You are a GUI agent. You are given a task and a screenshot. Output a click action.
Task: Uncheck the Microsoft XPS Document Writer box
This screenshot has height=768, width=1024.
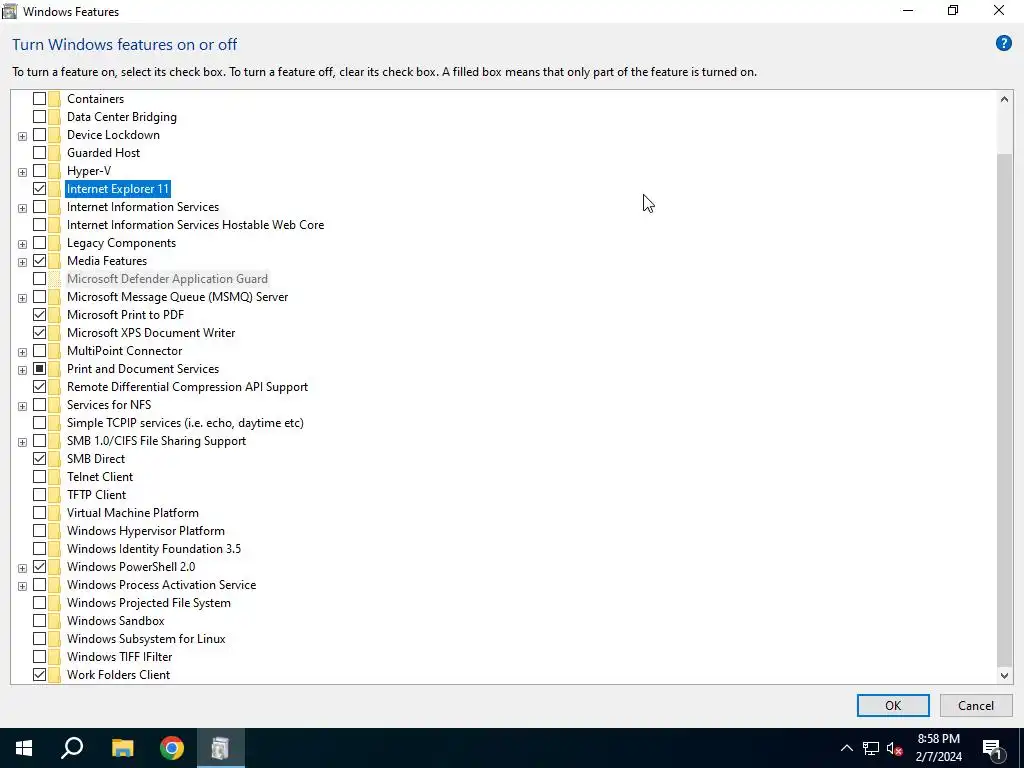click(x=39, y=332)
